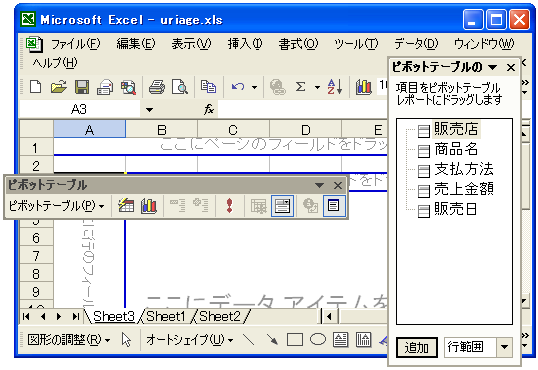Open Print Preview icon
The width and height of the screenshot is (538, 370).
180,87
